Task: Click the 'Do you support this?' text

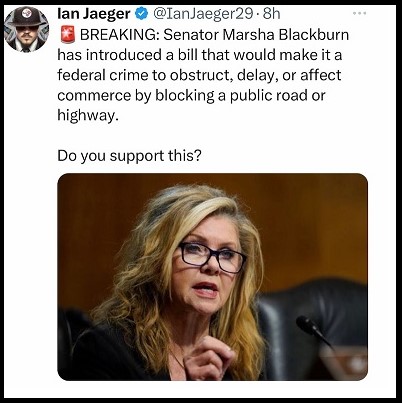Action: click(x=129, y=156)
